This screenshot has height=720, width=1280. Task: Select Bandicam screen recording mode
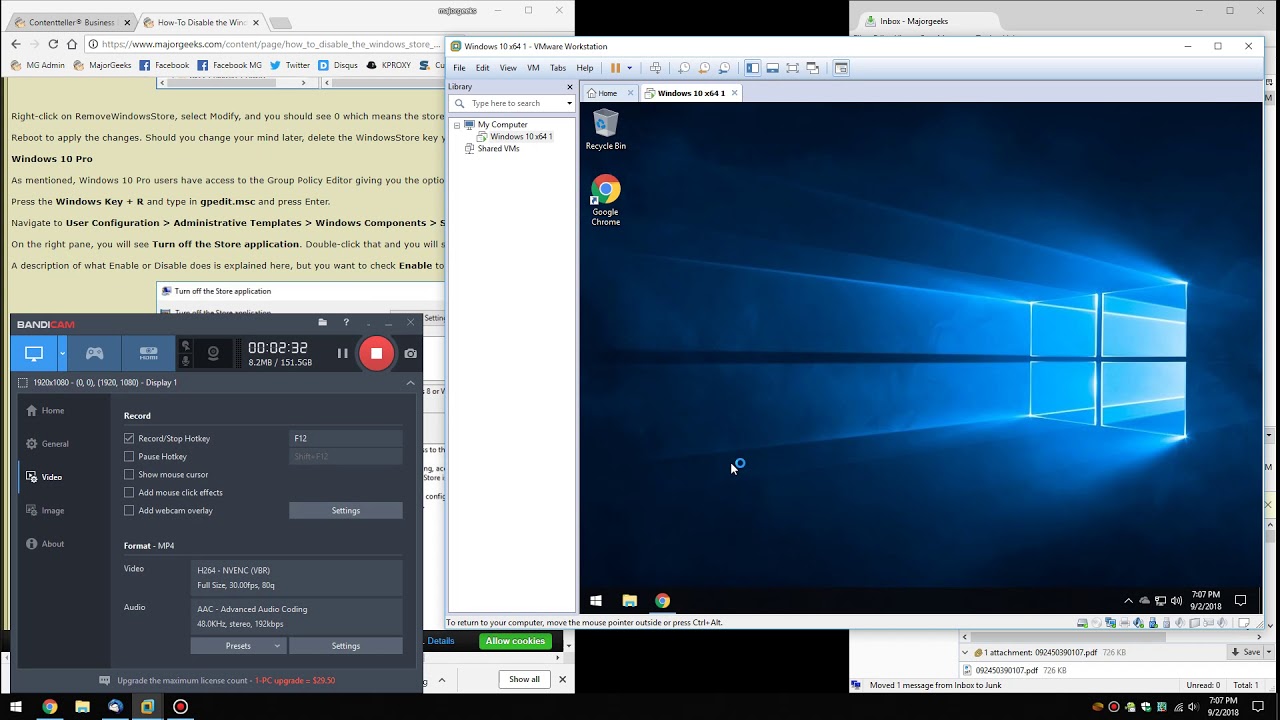(x=34, y=353)
